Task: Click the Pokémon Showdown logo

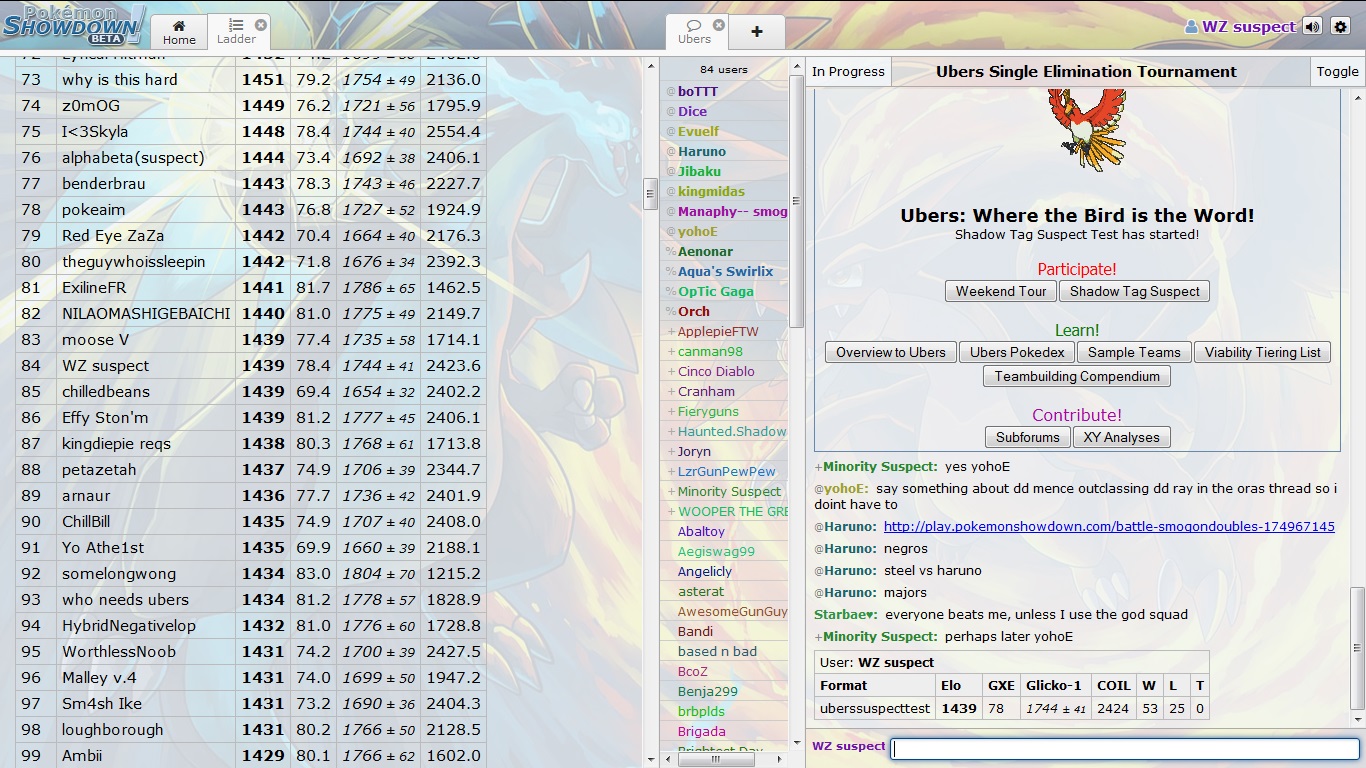Action: pyautogui.click(x=74, y=24)
